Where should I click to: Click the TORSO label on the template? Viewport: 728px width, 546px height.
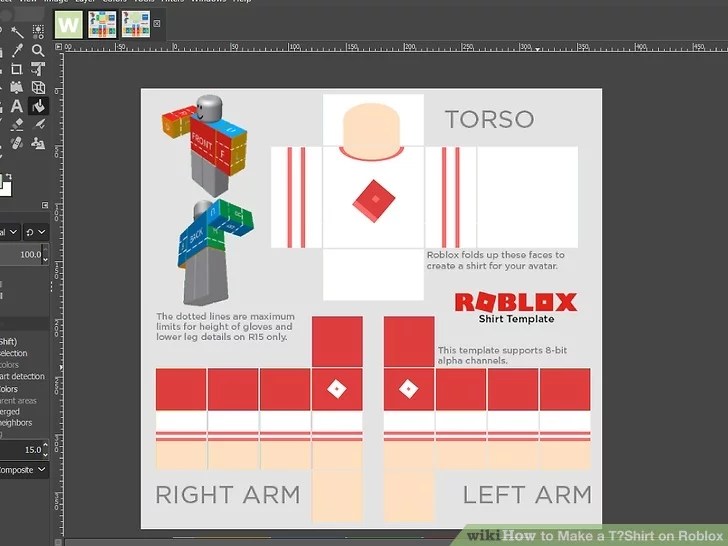489,119
